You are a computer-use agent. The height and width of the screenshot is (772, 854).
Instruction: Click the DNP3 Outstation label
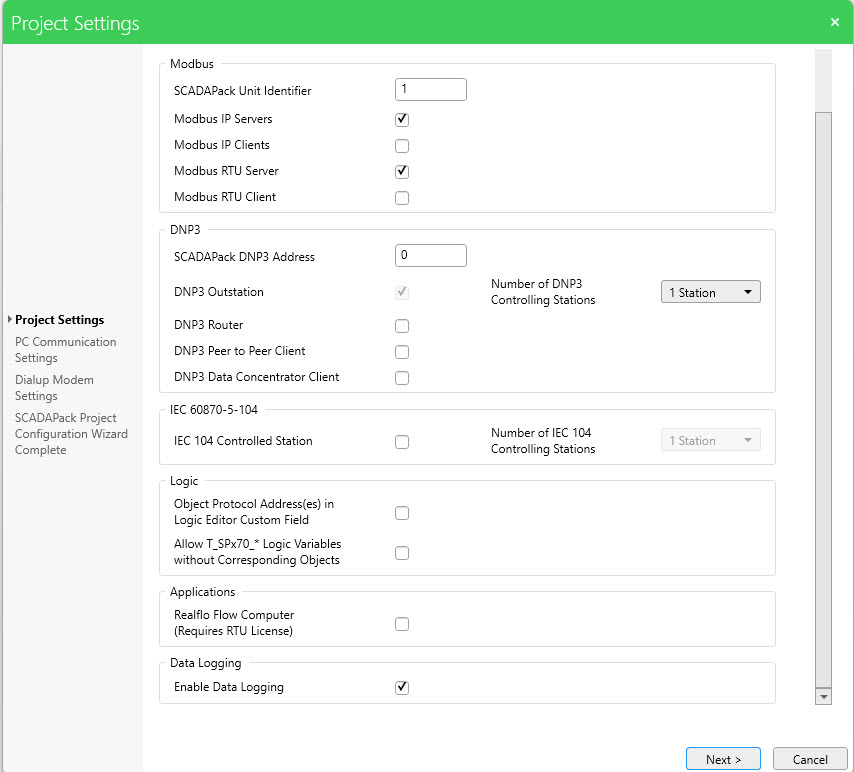[x=218, y=292]
